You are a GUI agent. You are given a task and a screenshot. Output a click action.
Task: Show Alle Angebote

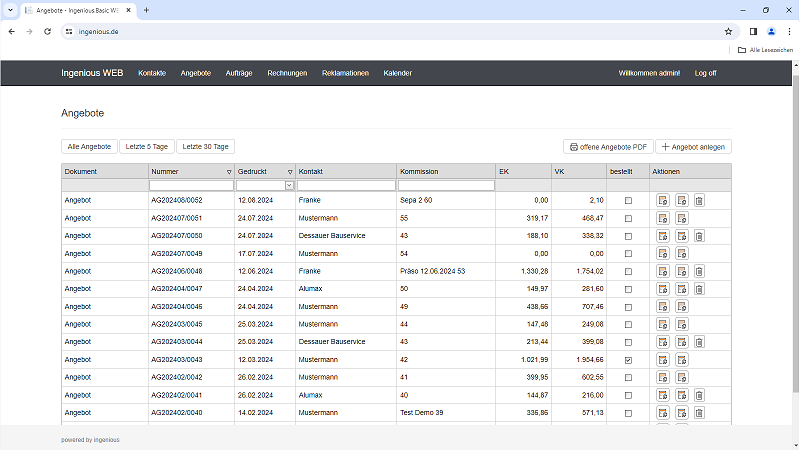tap(89, 146)
